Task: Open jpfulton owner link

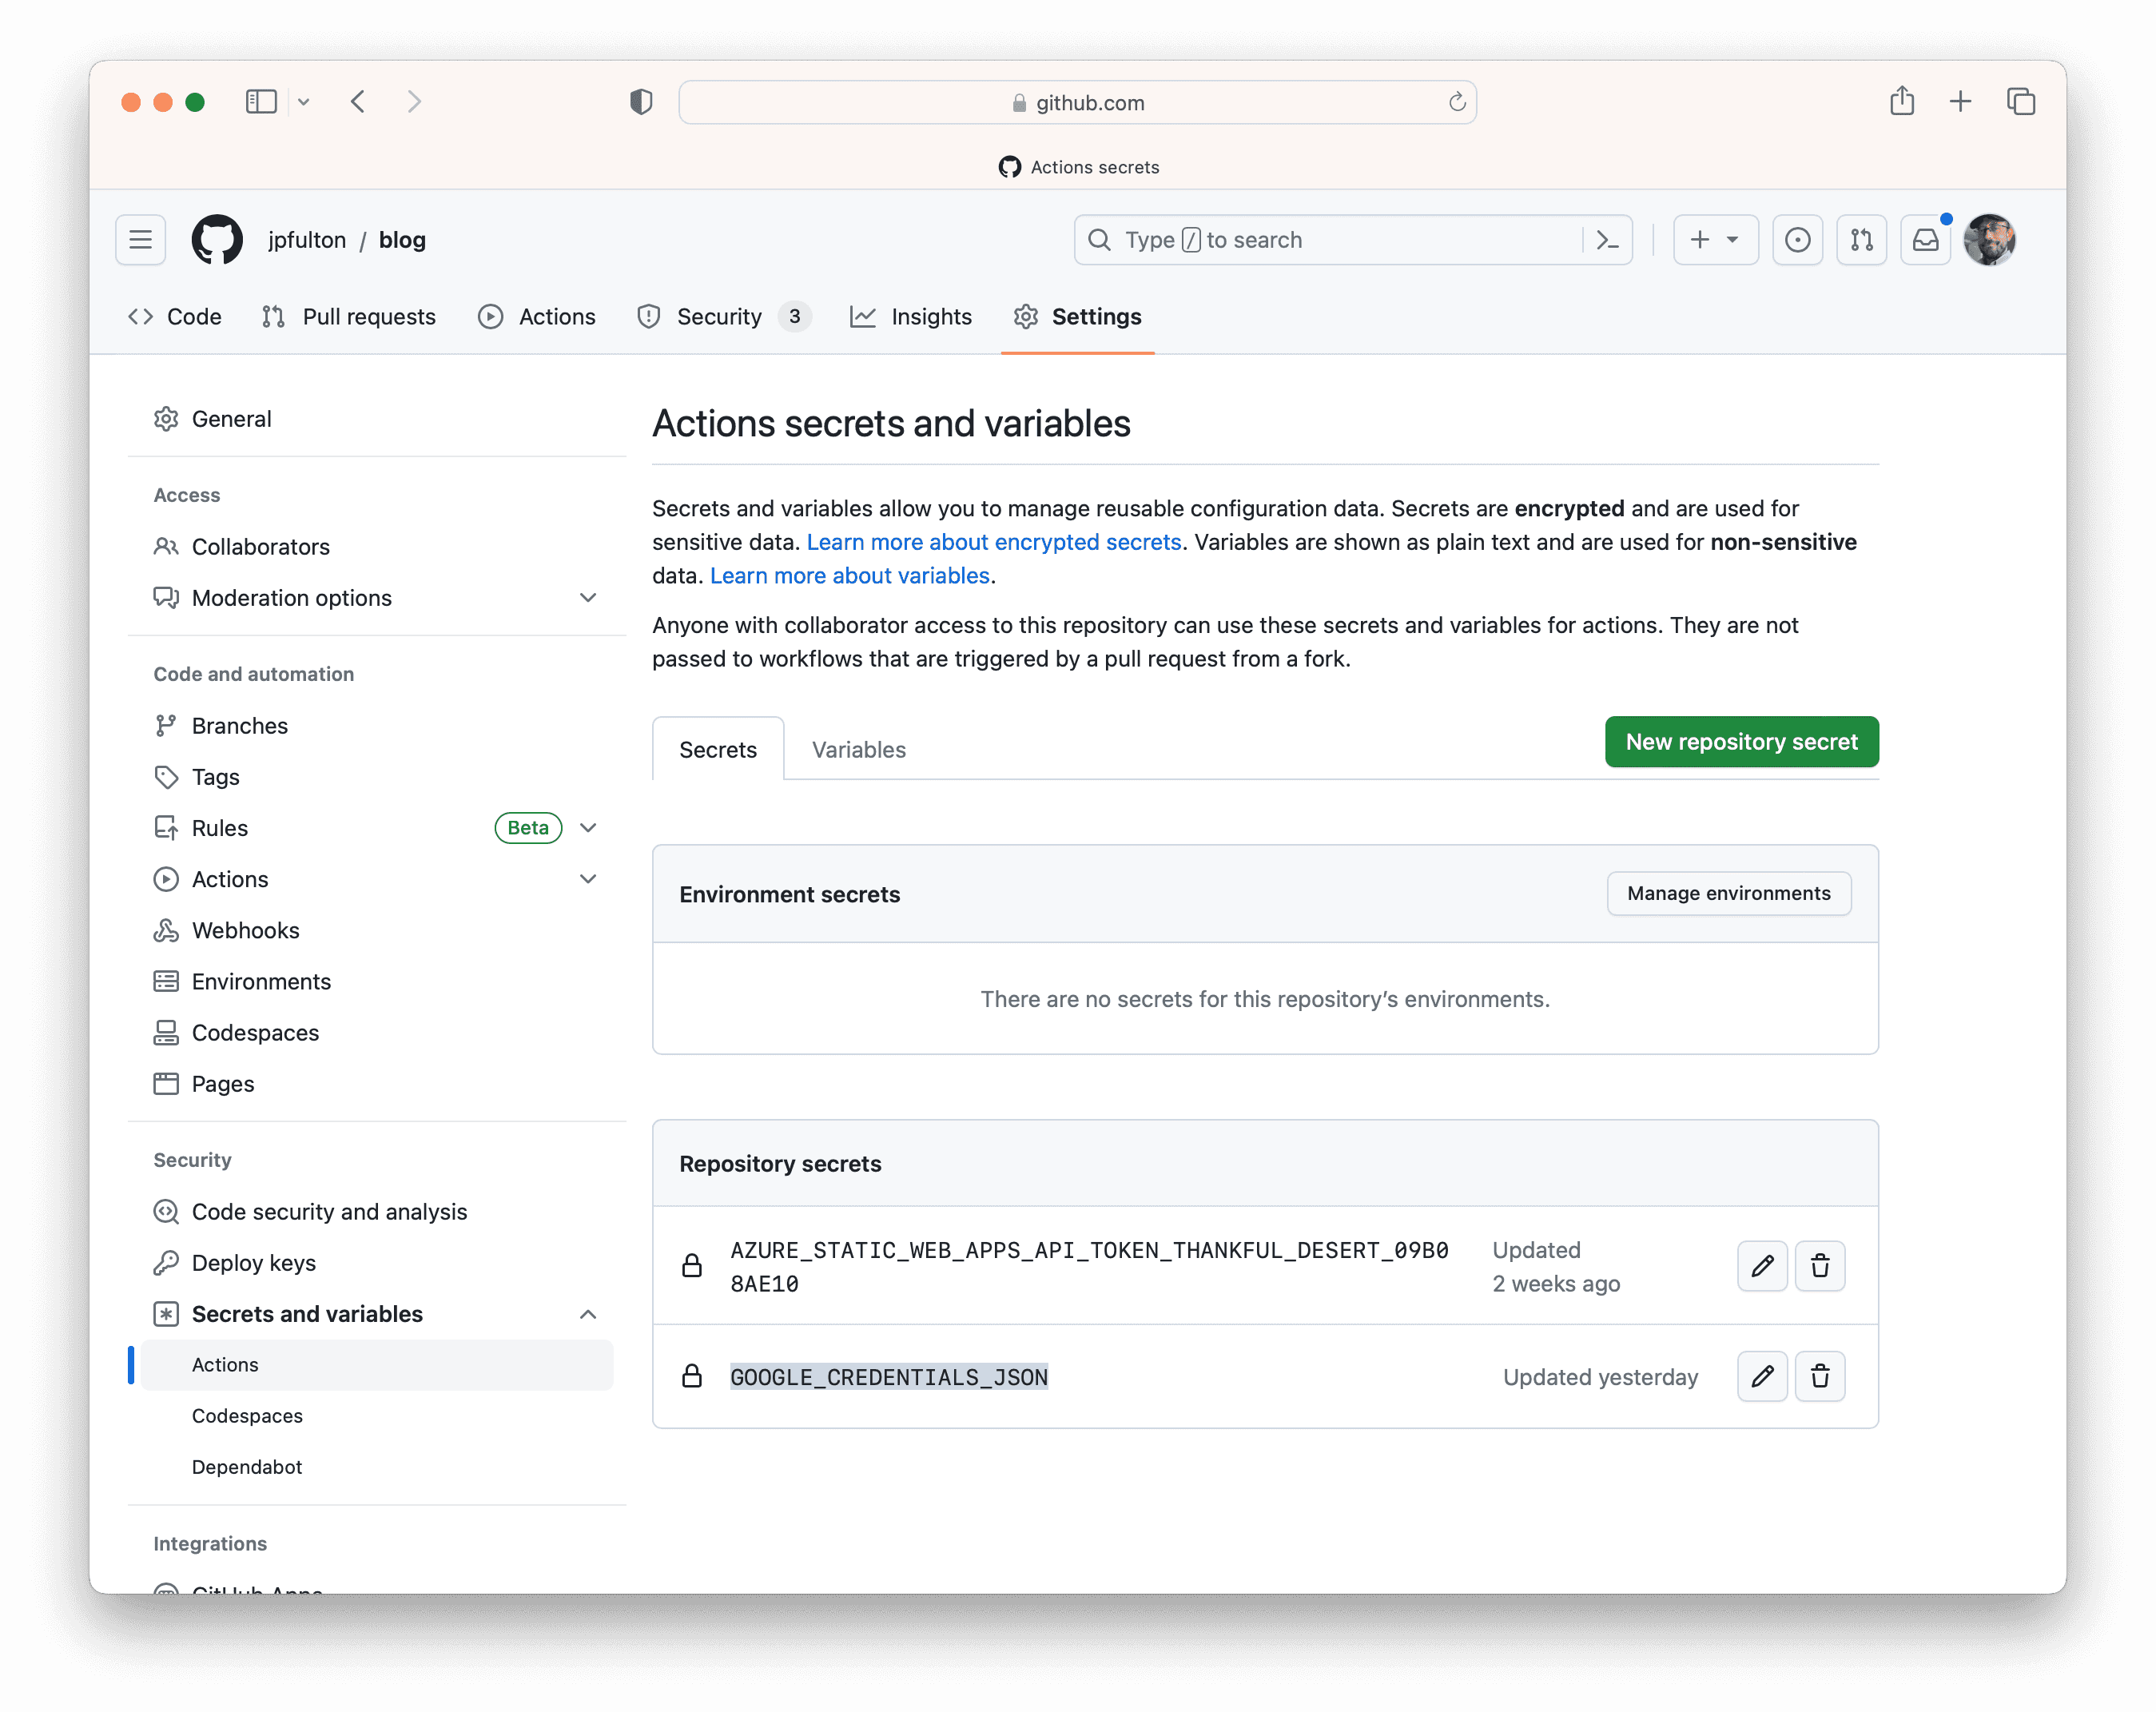Action: 307,240
